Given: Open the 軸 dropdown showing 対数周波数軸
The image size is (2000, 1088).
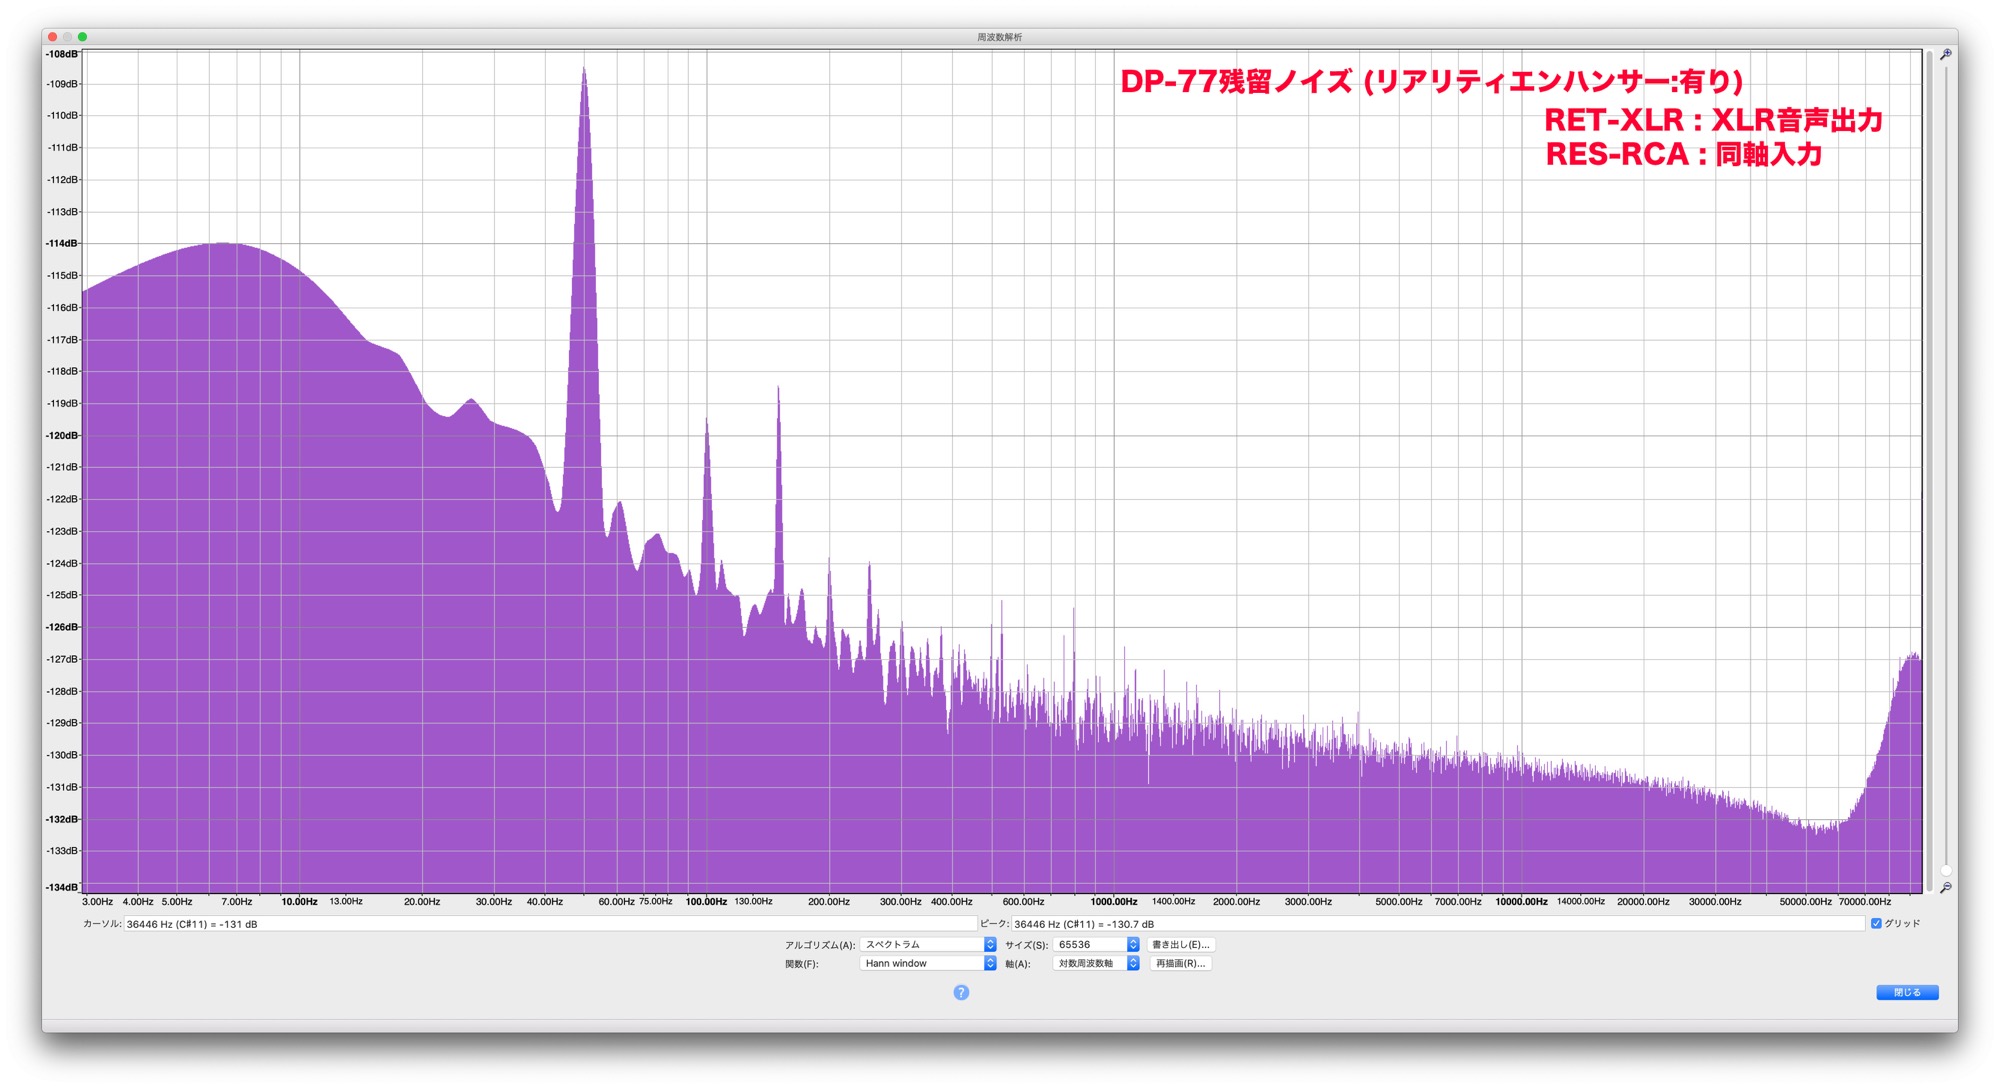Looking at the screenshot, I should 1096,964.
